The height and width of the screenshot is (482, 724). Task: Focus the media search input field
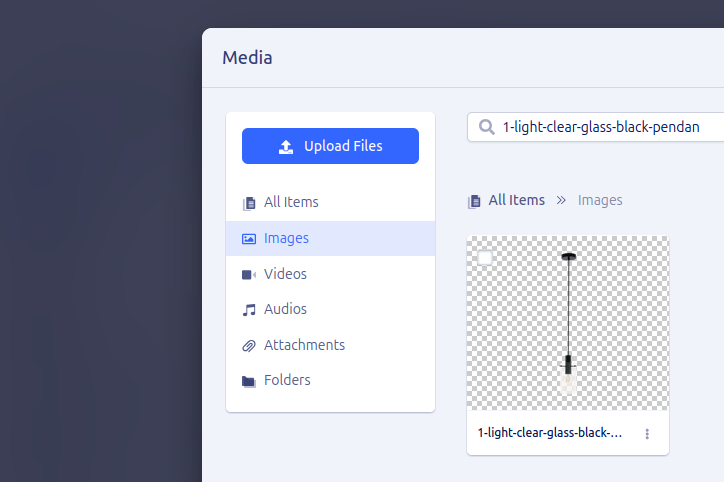[x=600, y=127]
